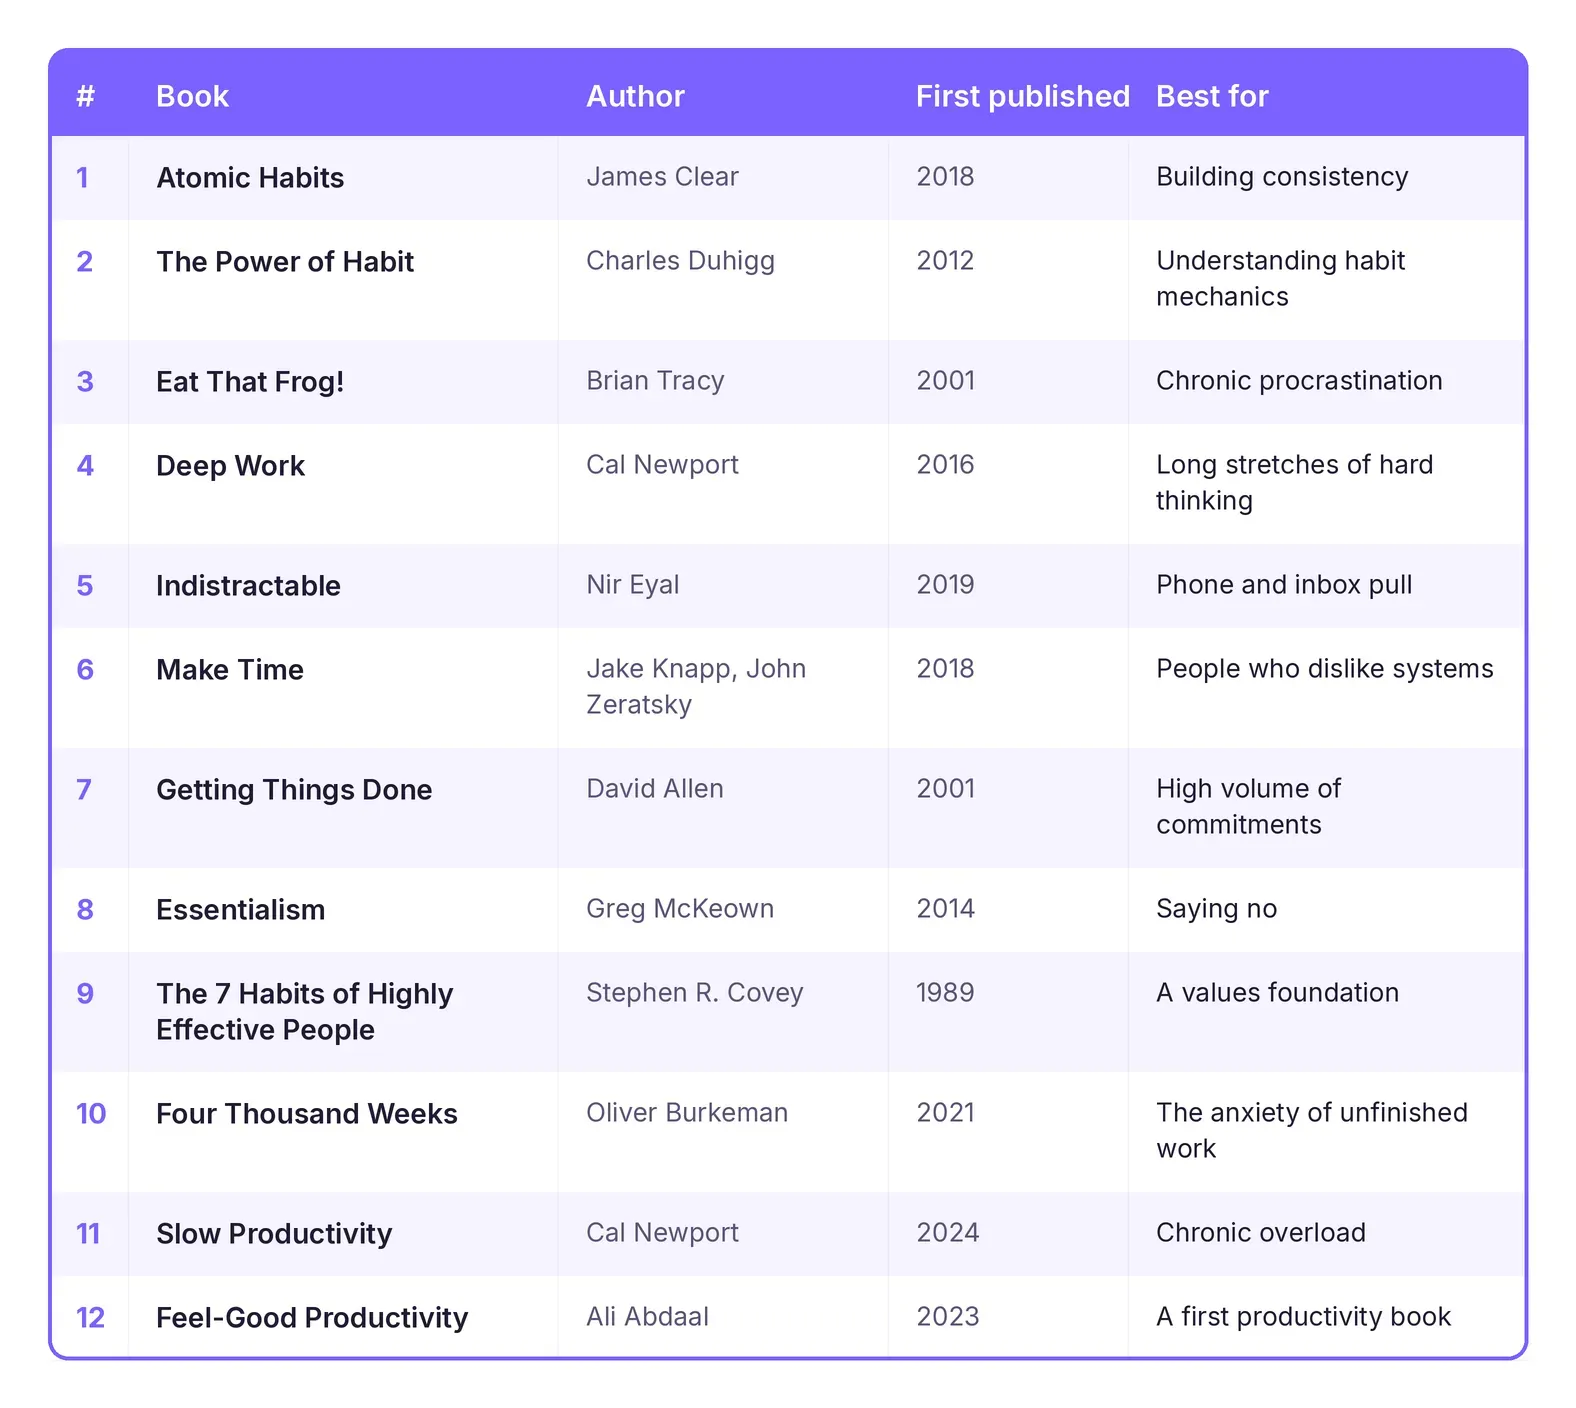Click '2001' in Eat That Frog! row
Image resolution: width=1576 pixels, height=1408 pixels.
point(945,381)
